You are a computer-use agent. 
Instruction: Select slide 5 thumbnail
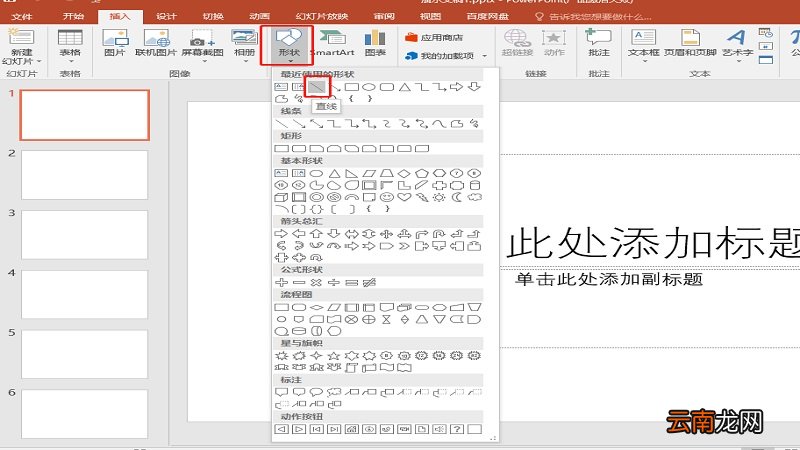pos(84,354)
